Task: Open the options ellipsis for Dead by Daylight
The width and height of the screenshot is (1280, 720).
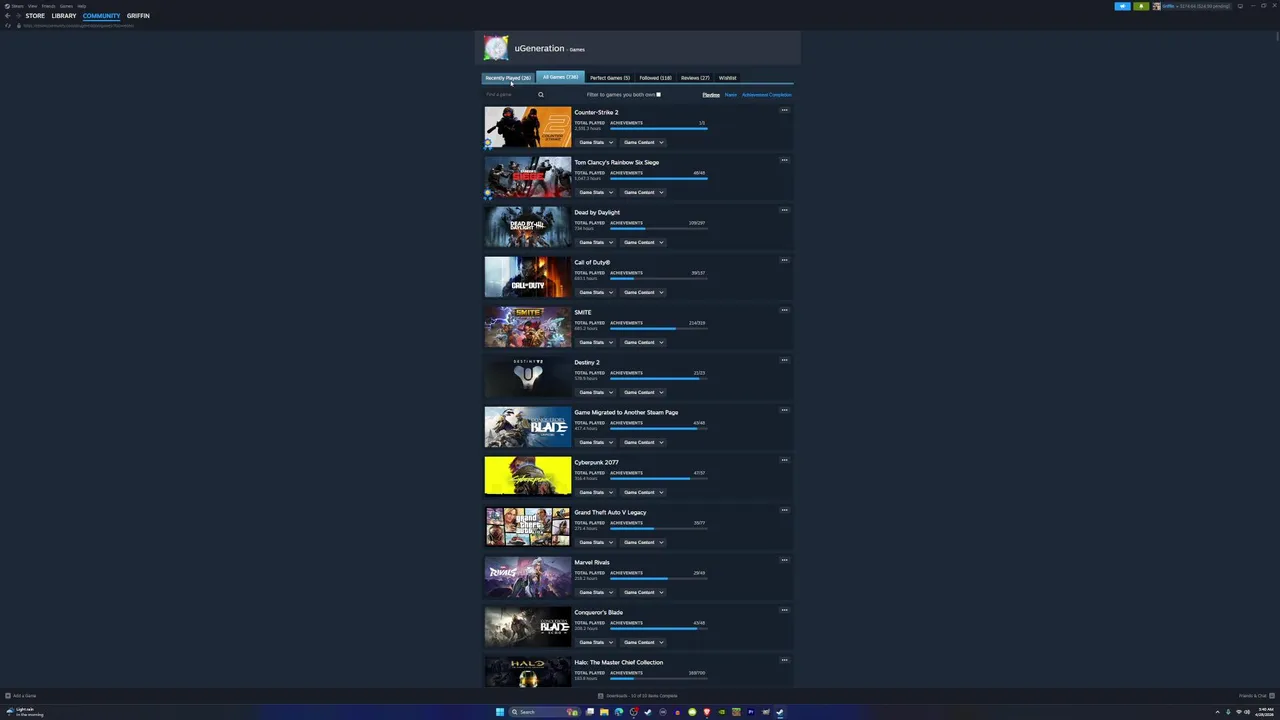Action: 784,210
